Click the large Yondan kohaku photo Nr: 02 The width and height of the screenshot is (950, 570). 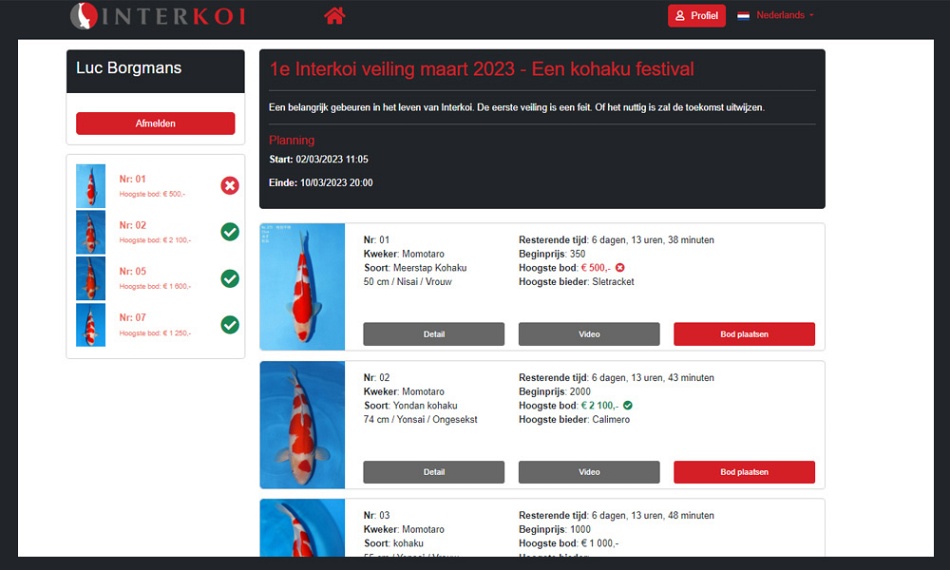click(x=302, y=425)
